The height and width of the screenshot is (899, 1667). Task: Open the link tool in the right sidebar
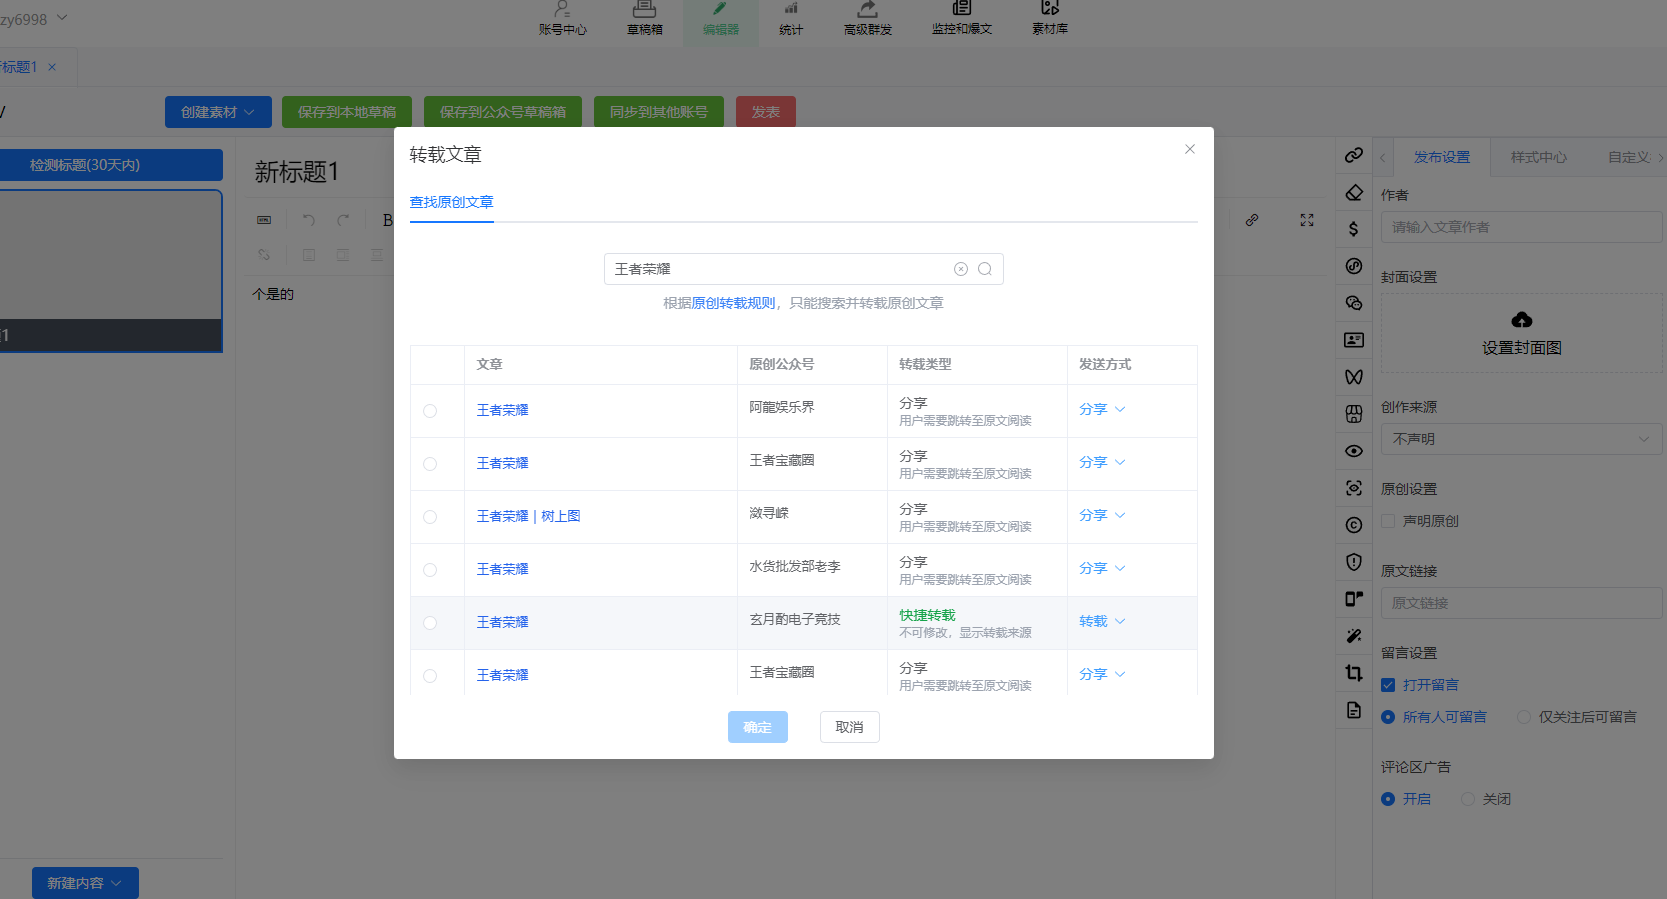point(1354,155)
